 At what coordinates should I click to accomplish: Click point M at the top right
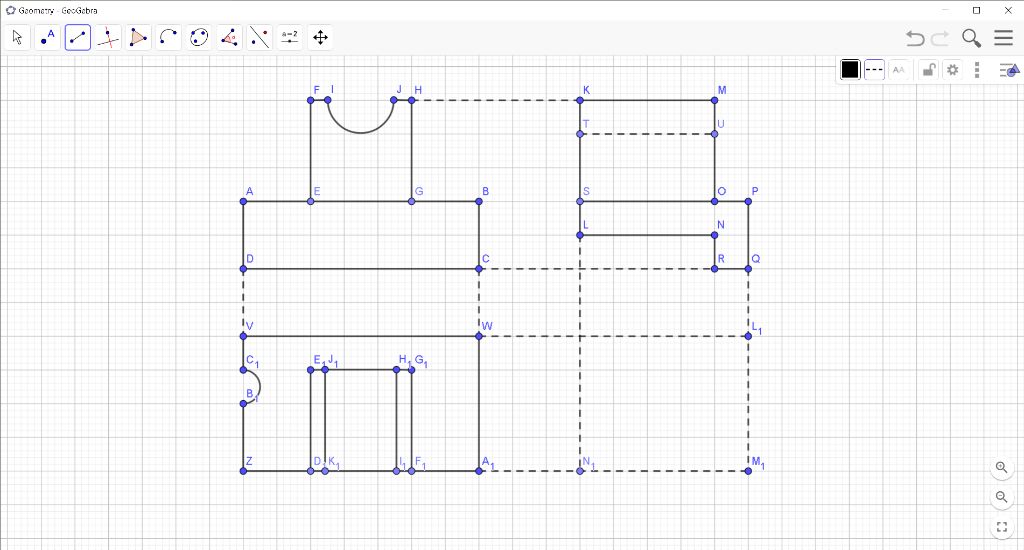(x=714, y=100)
